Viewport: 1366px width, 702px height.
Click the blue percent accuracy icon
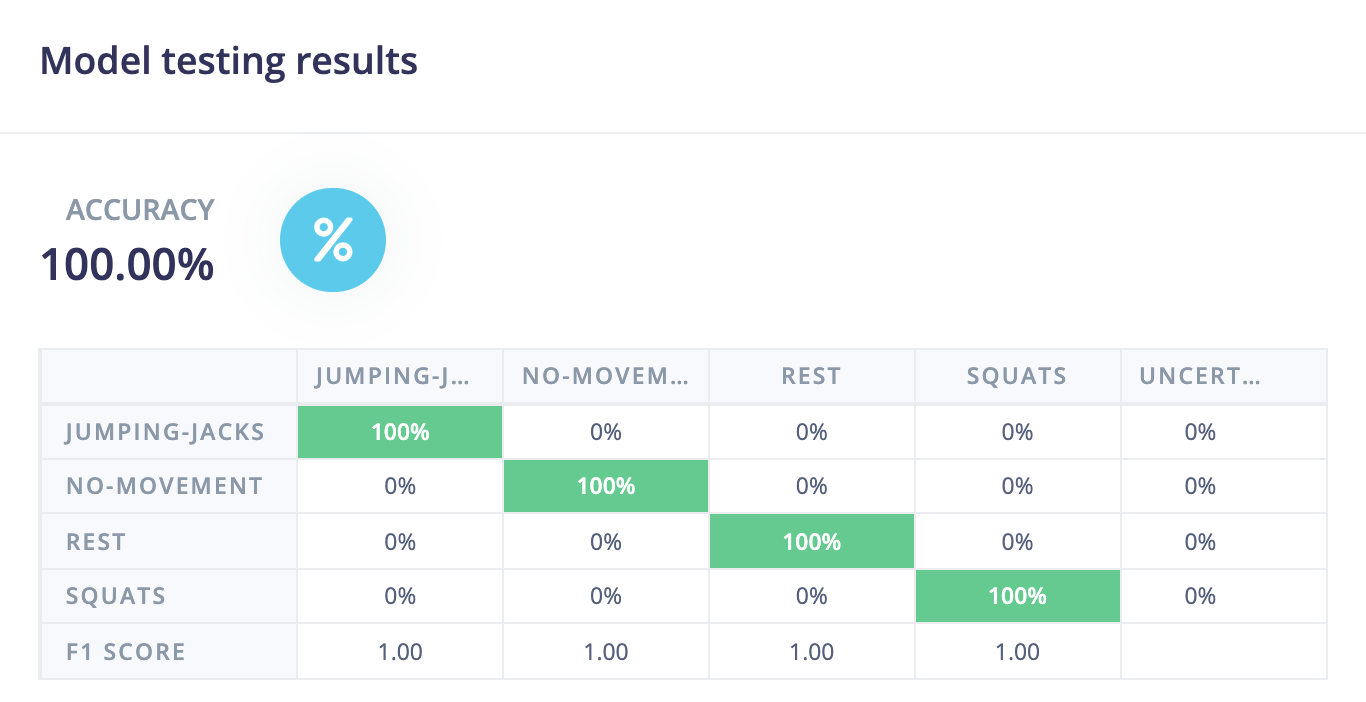click(332, 240)
